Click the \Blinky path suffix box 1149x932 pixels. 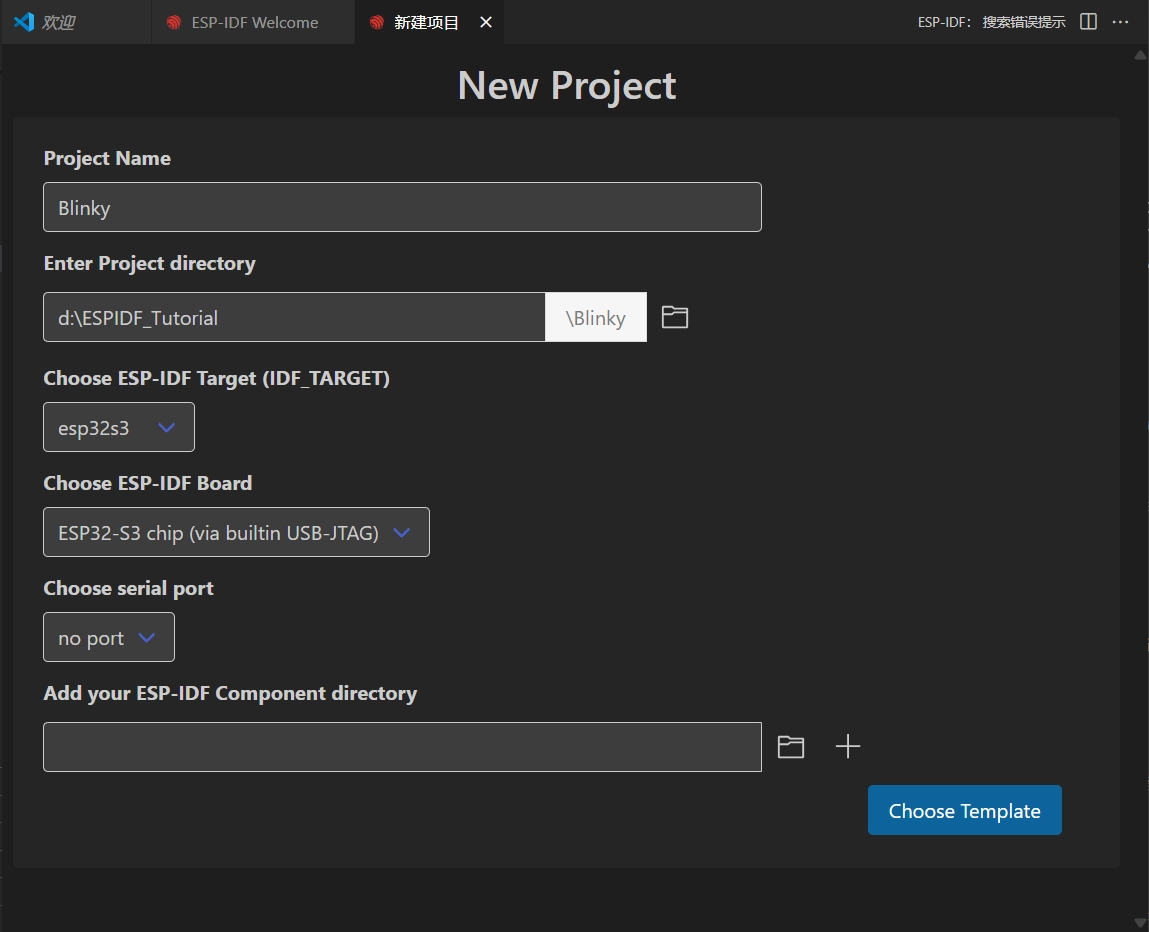596,318
